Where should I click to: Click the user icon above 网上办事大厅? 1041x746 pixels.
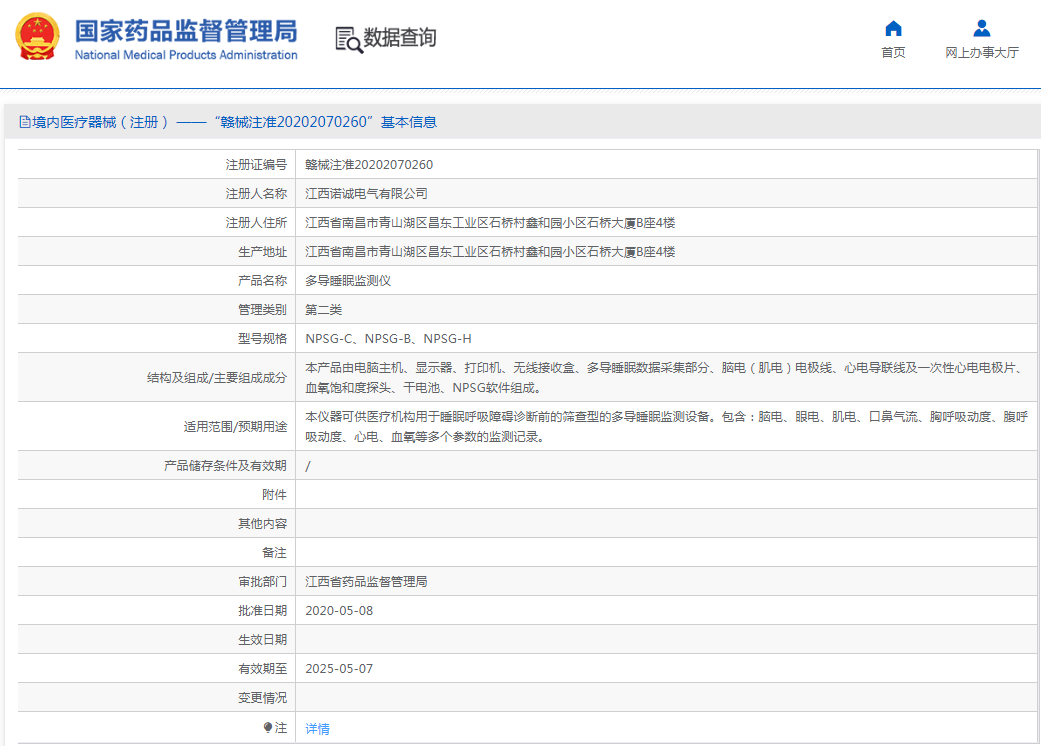[x=981, y=28]
